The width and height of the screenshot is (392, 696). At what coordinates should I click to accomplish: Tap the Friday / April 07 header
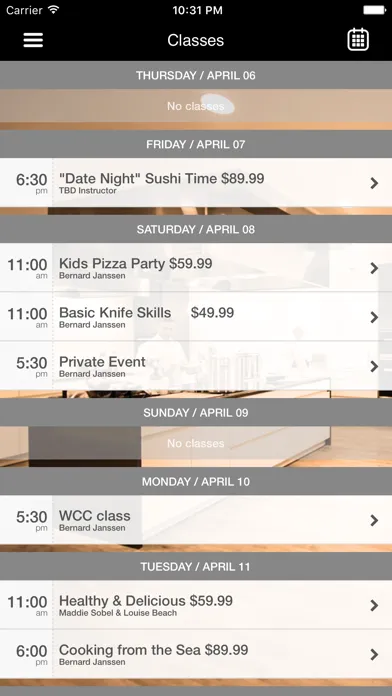[x=196, y=144]
